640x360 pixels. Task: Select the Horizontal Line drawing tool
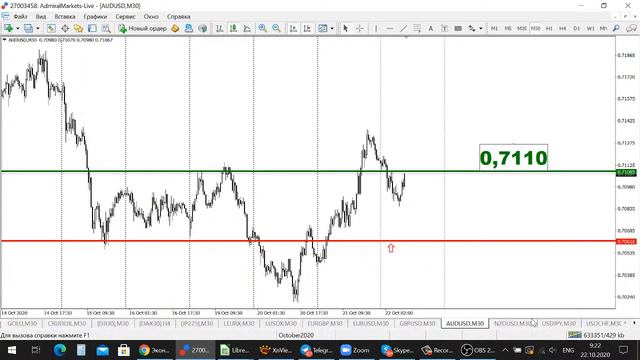pos(390,28)
